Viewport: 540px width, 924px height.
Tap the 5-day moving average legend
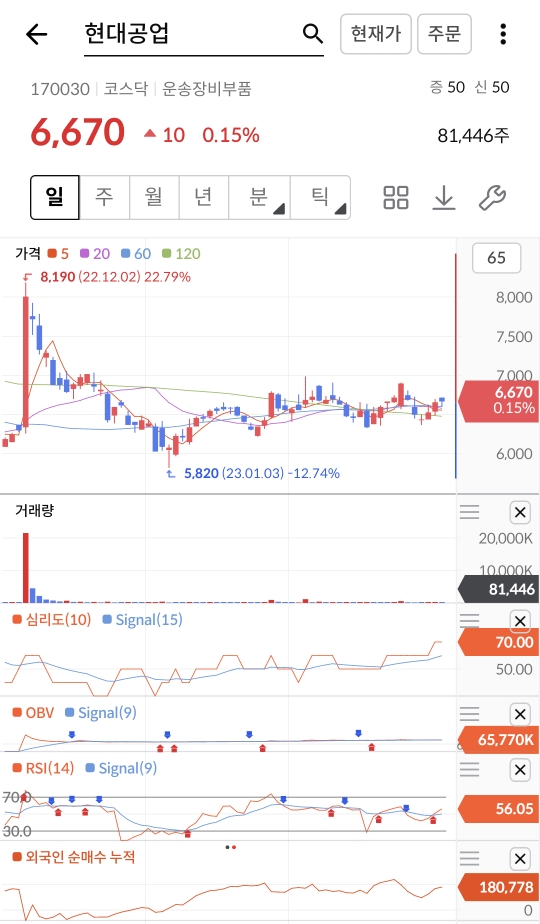click(58, 254)
